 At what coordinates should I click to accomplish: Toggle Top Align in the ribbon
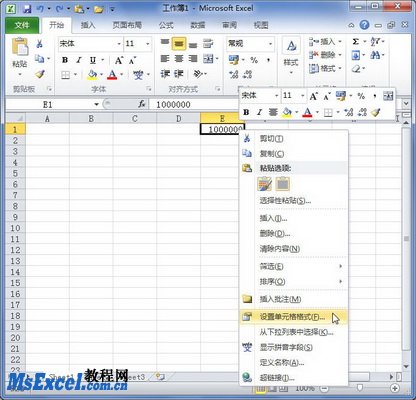coord(165,43)
